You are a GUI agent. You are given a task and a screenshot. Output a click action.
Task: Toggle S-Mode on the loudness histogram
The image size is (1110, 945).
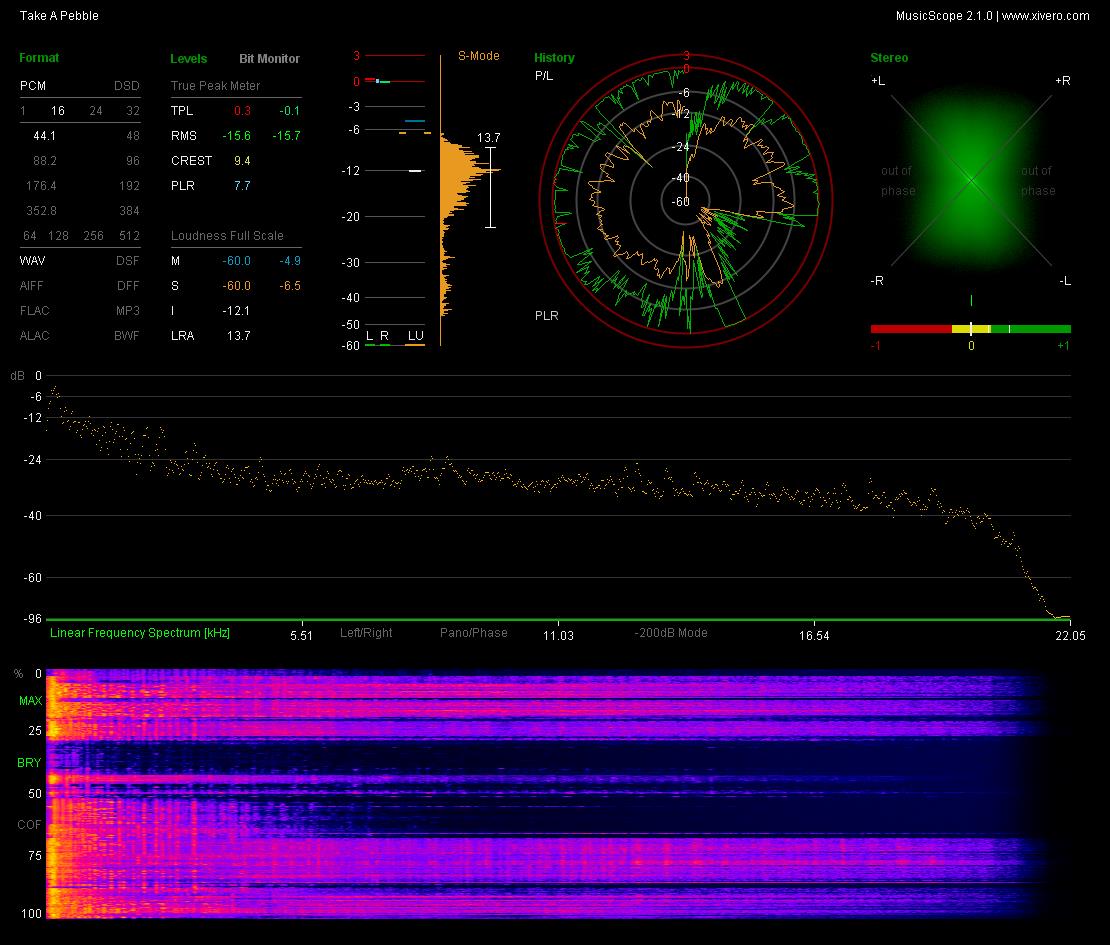(479, 56)
